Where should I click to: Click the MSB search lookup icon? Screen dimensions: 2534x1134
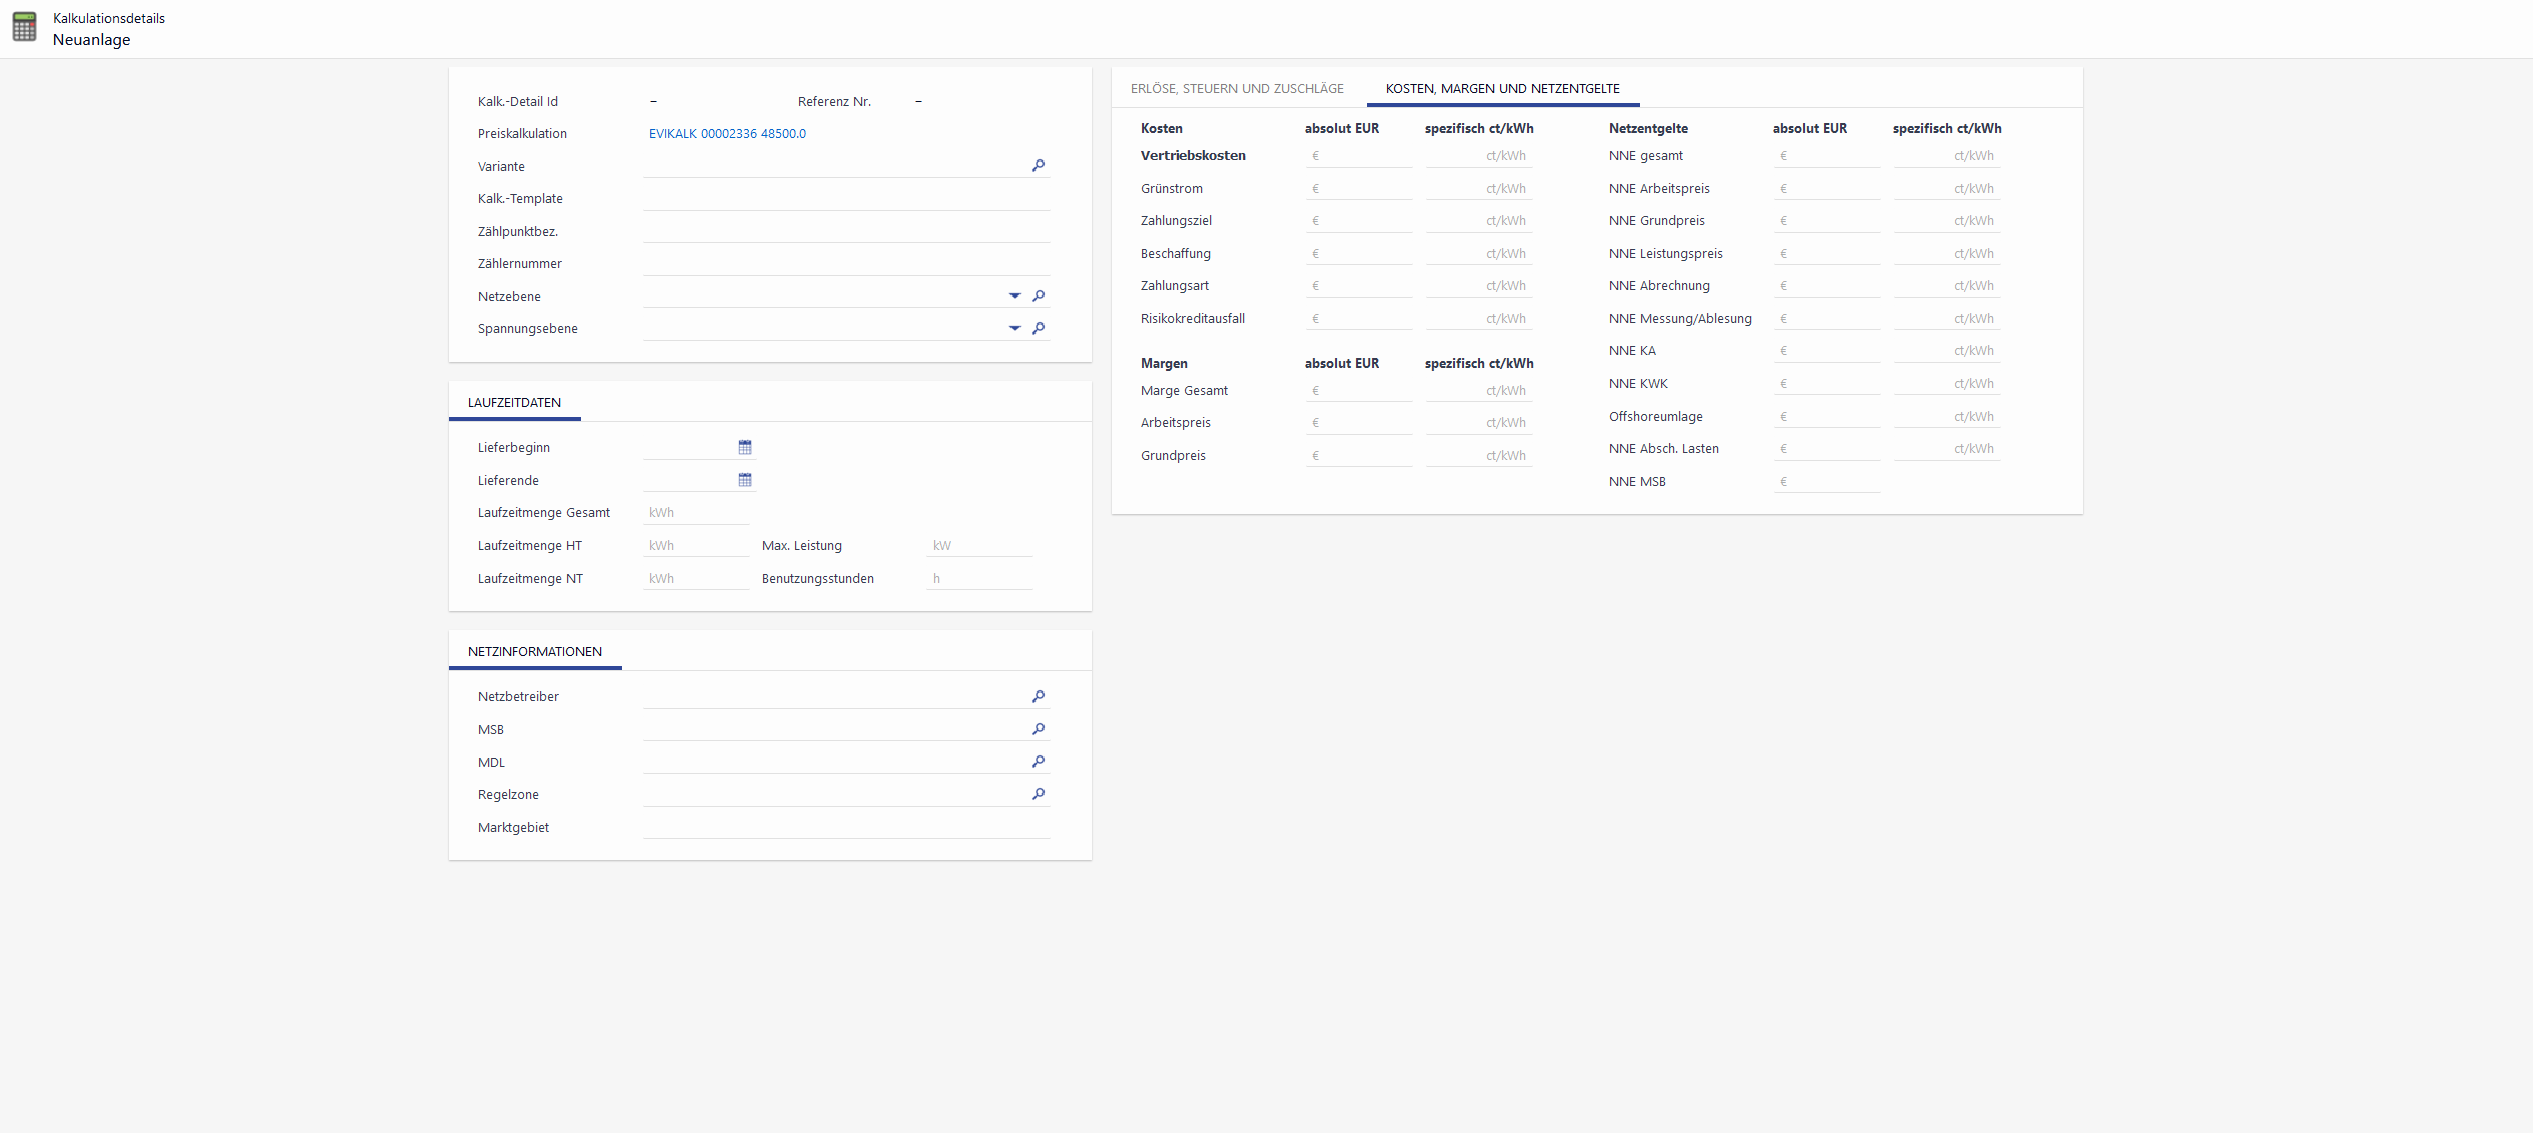click(x=1038, y=729)
